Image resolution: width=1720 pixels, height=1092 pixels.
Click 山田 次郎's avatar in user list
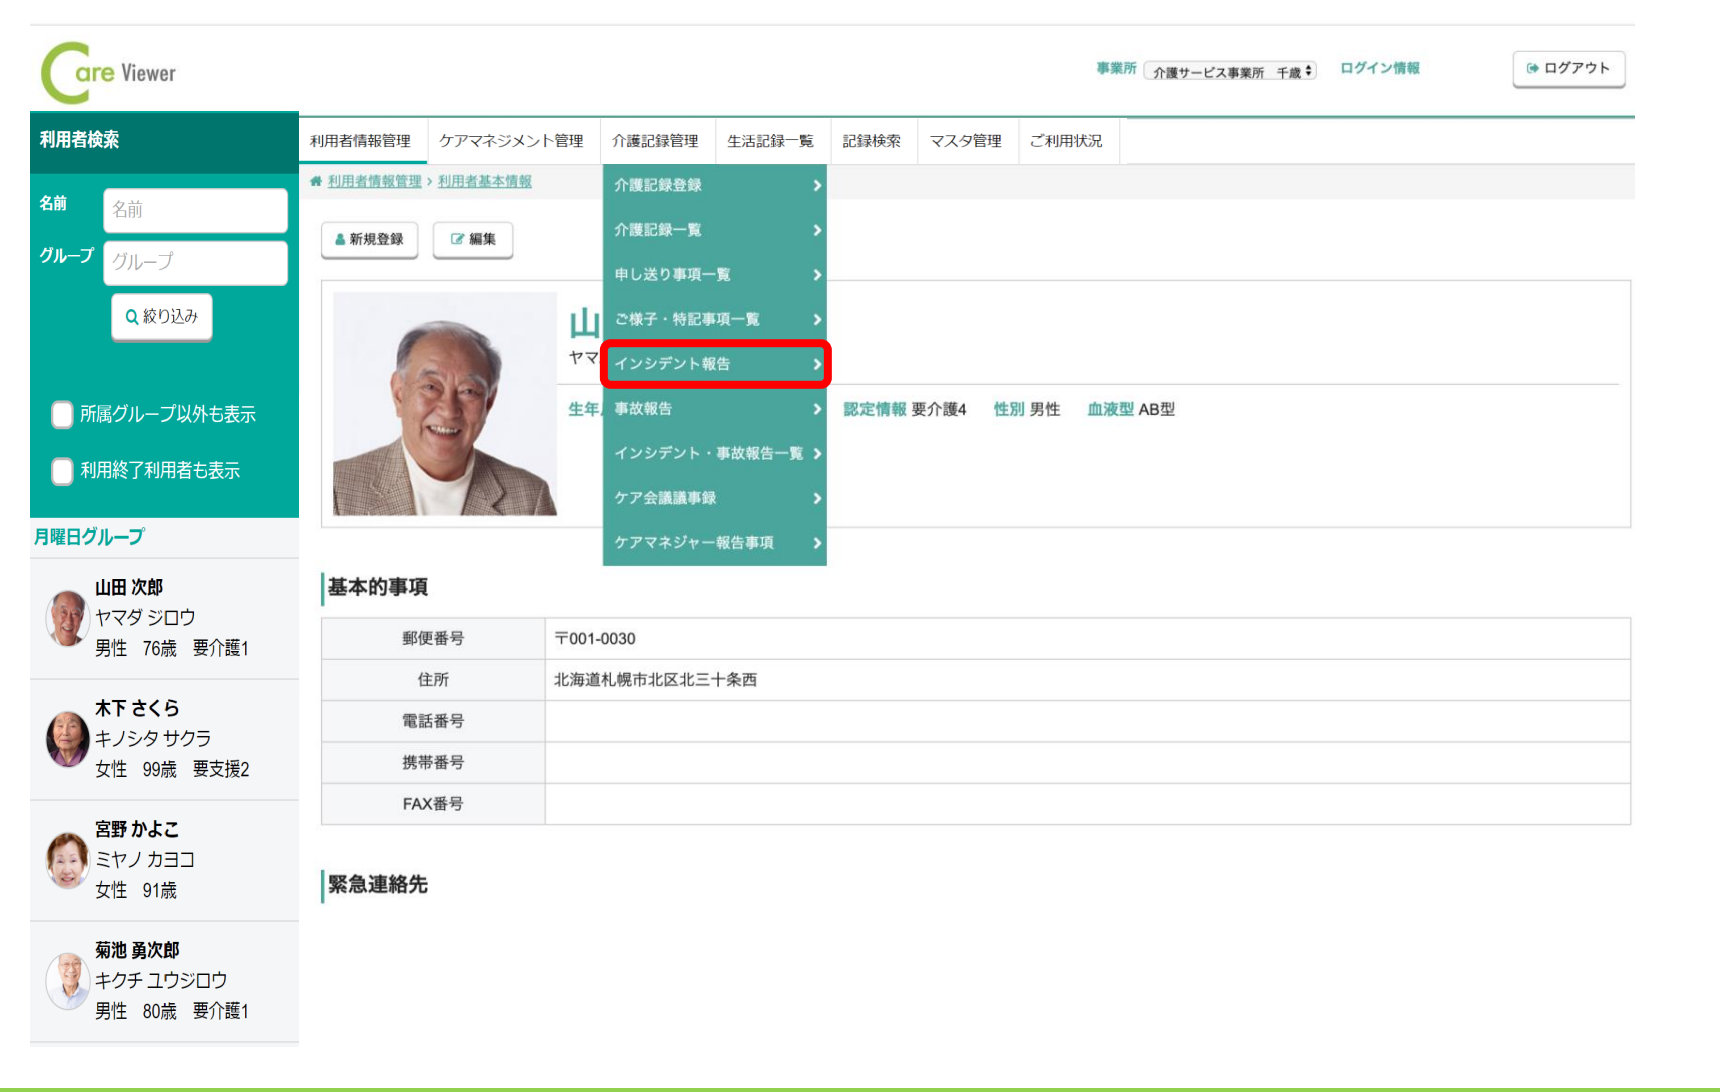point(67,618)
